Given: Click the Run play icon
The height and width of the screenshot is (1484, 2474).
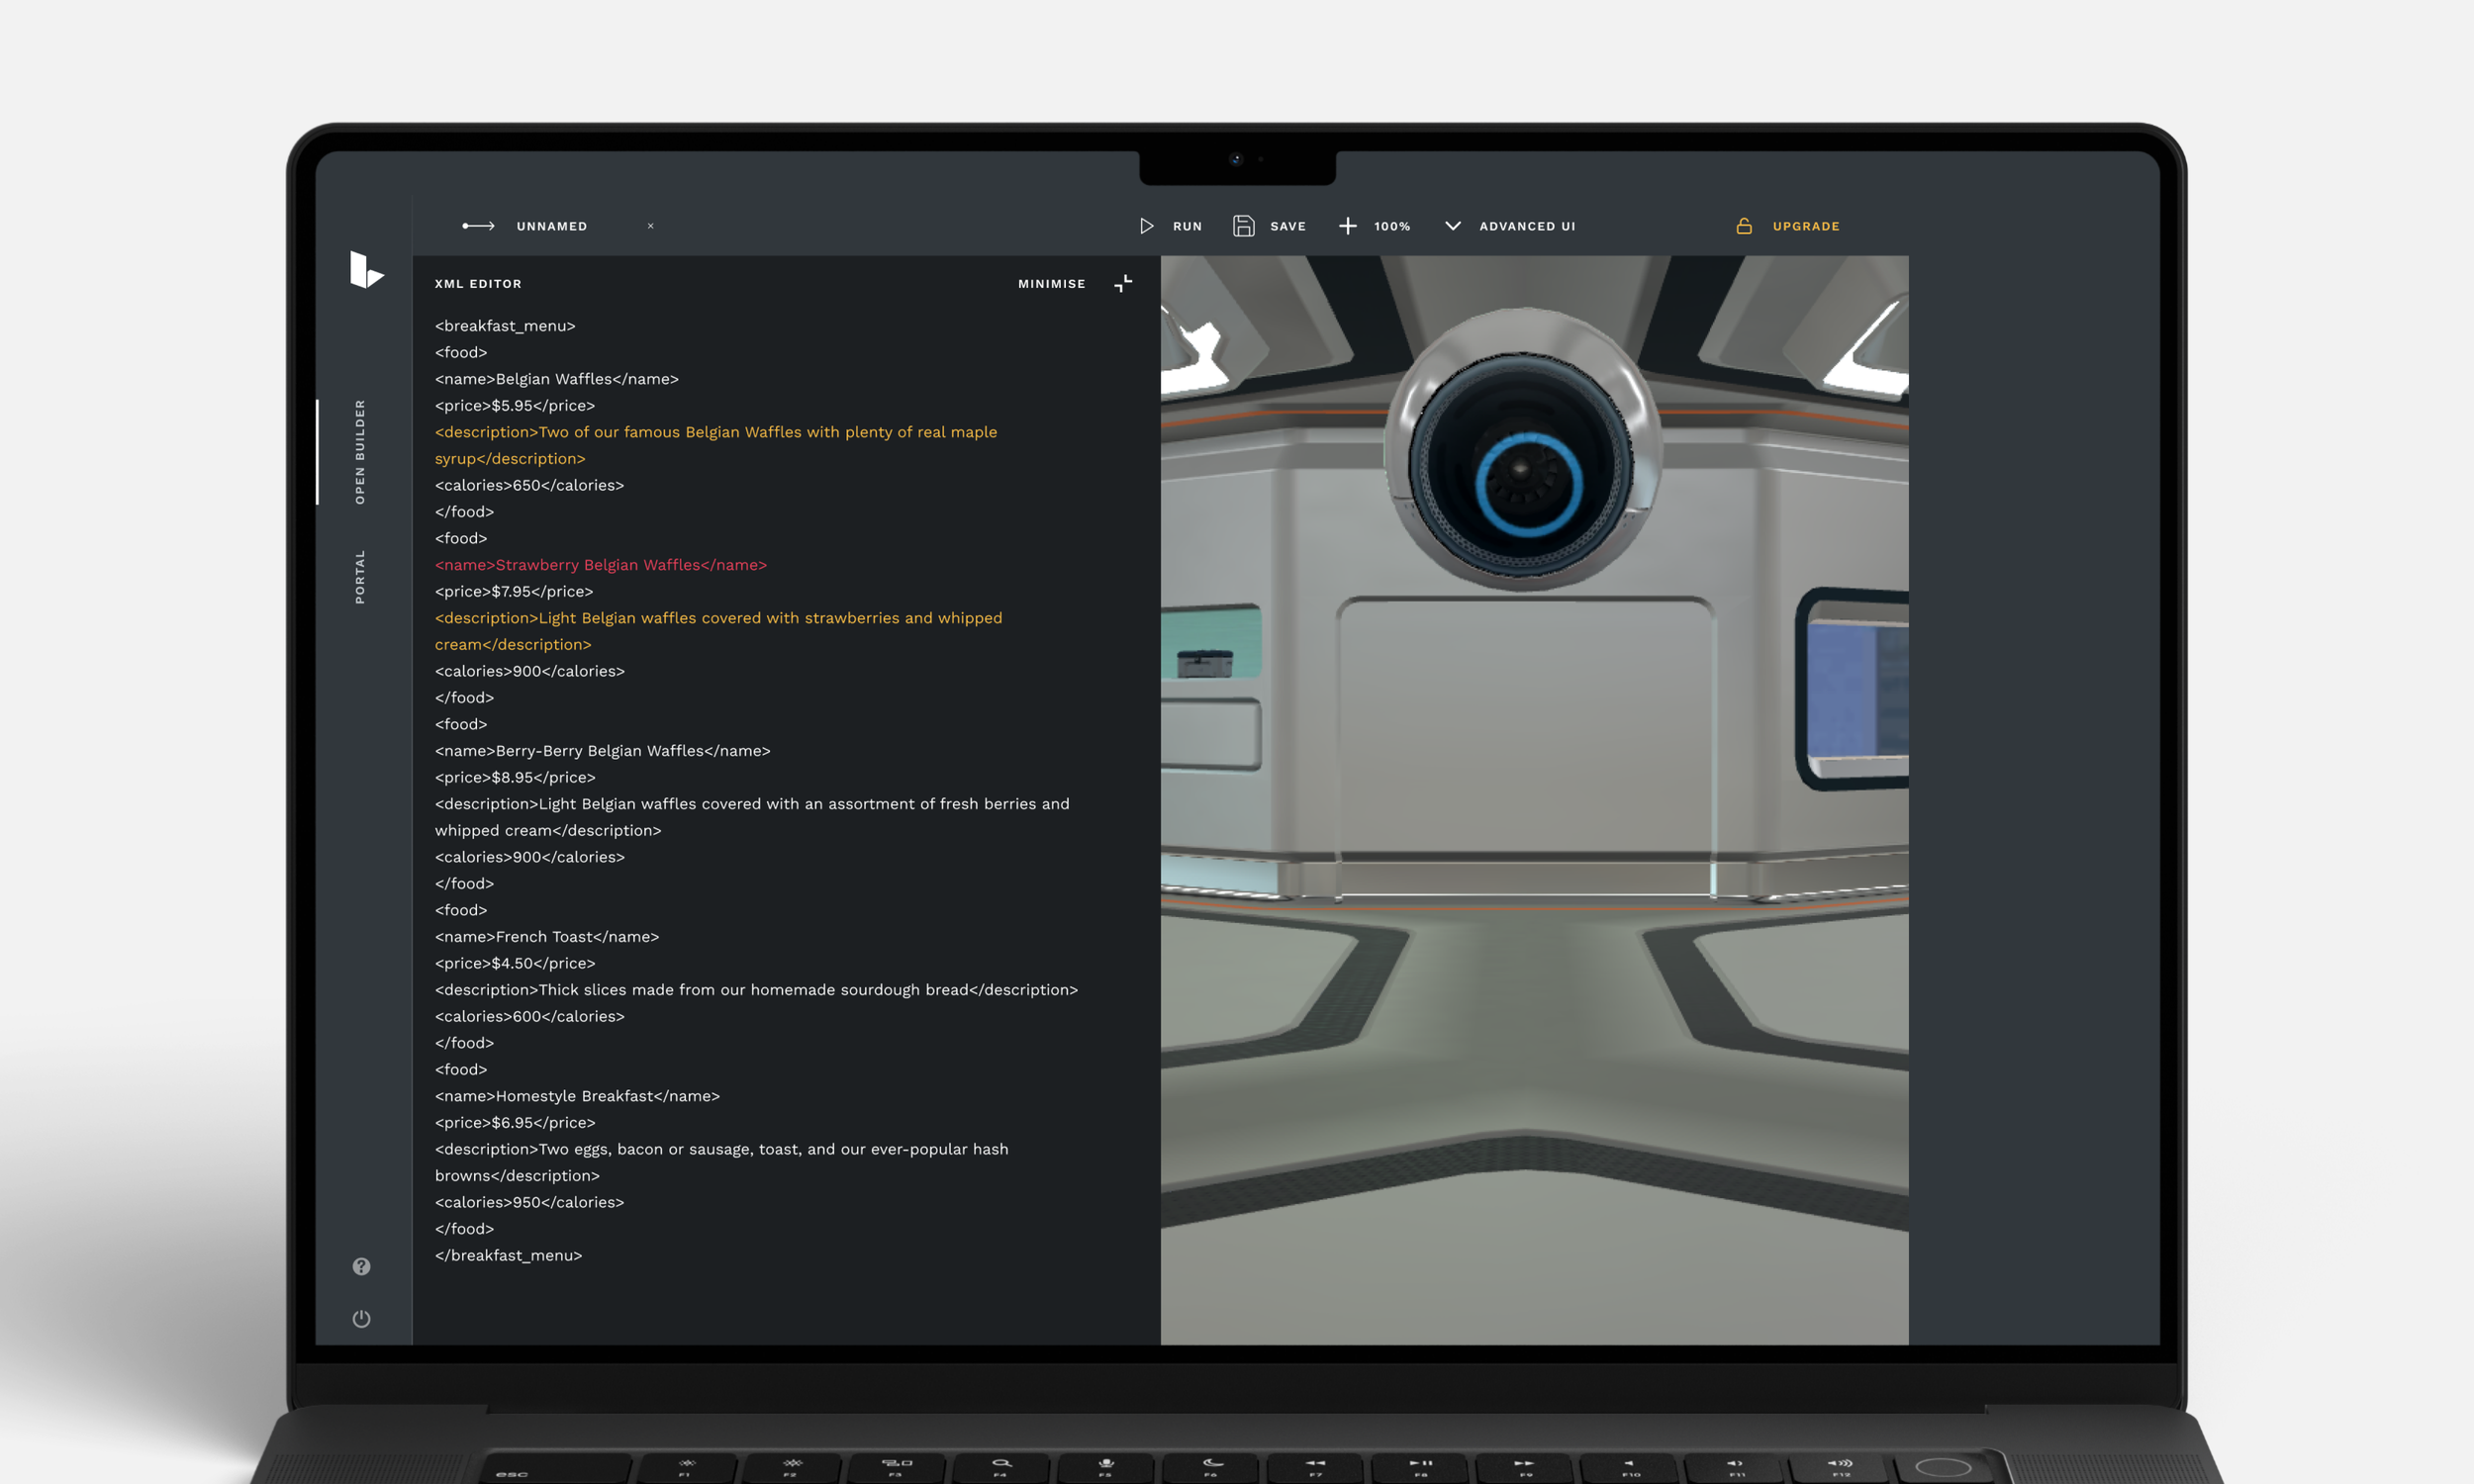Looking at the screenshot, I should coord(1146,226).
